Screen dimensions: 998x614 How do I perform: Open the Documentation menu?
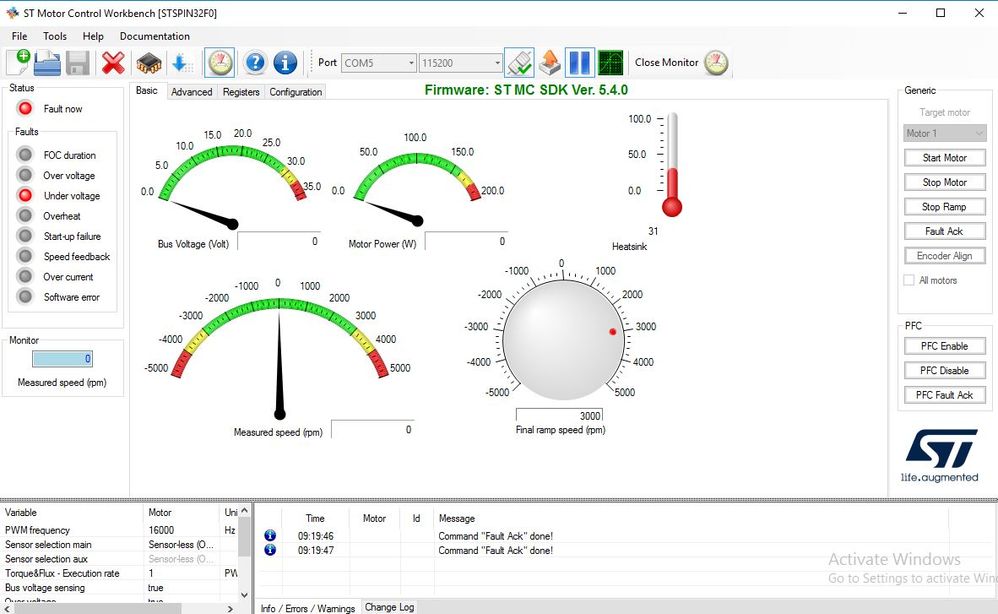coord(155,36)
